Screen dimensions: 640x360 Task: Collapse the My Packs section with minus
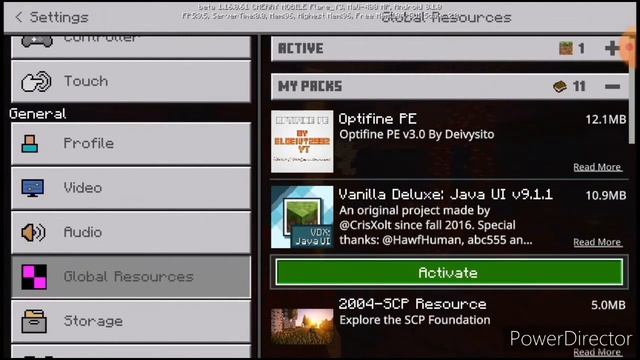click(x=612, y=87)
